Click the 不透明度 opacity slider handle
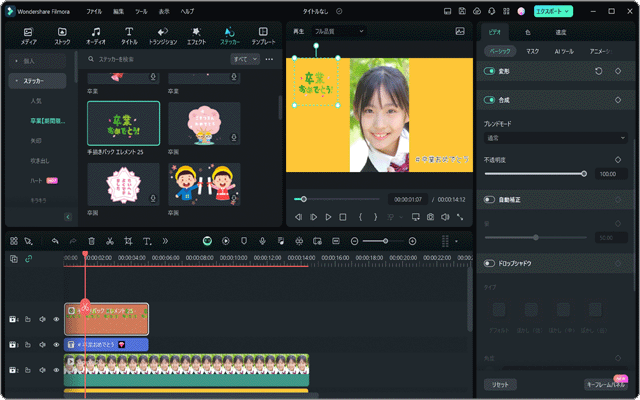640x400 pixels. tap(584, 173)
